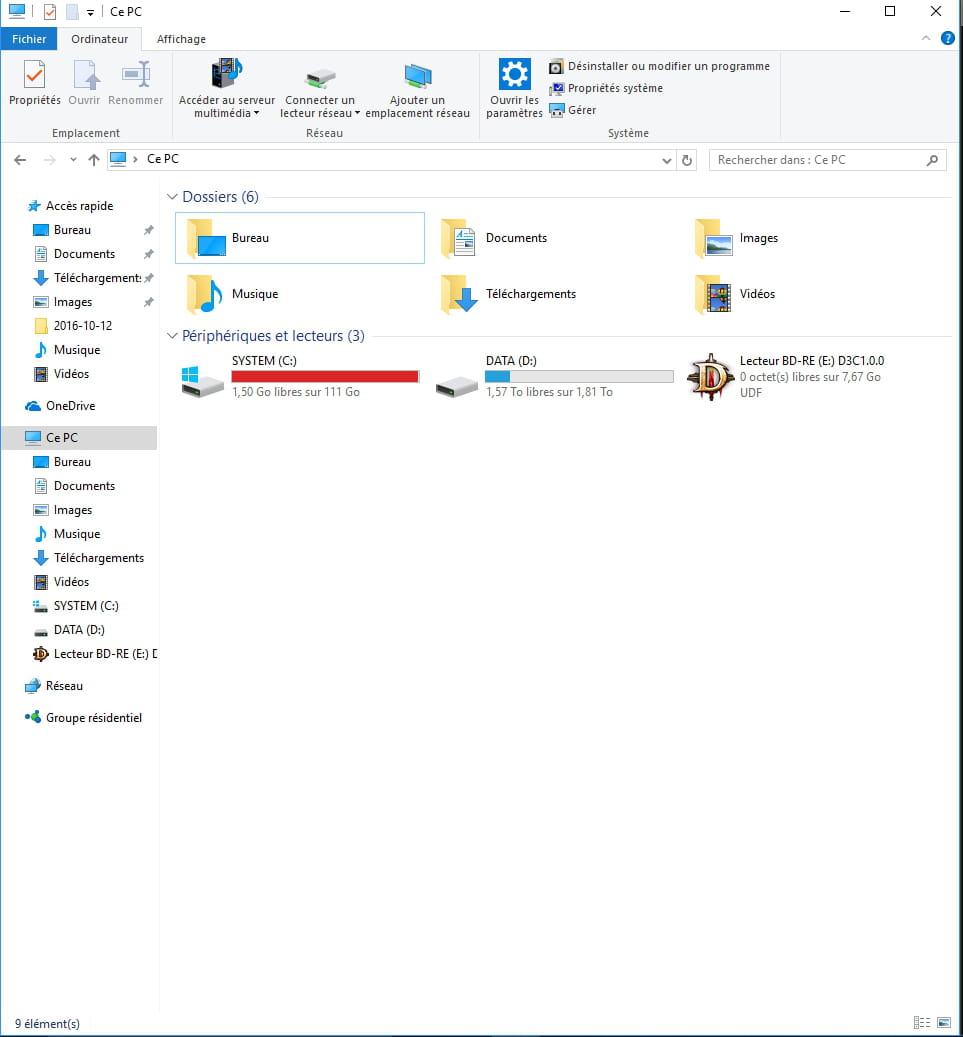
Task: Click quick access Properties checkmark icon in title bar
Action: click(x=50, y=12)
